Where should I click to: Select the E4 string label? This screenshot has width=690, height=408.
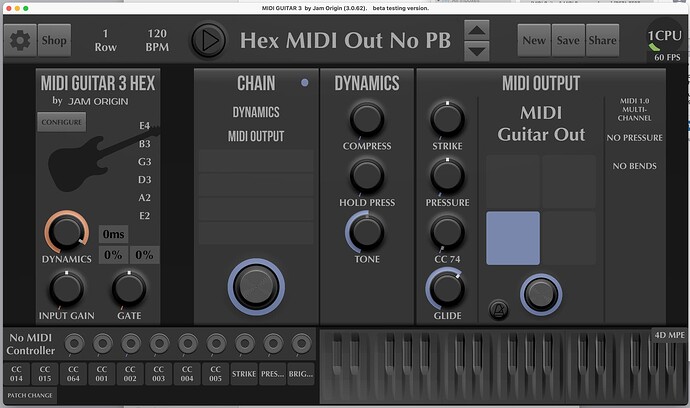click(144, 126)
